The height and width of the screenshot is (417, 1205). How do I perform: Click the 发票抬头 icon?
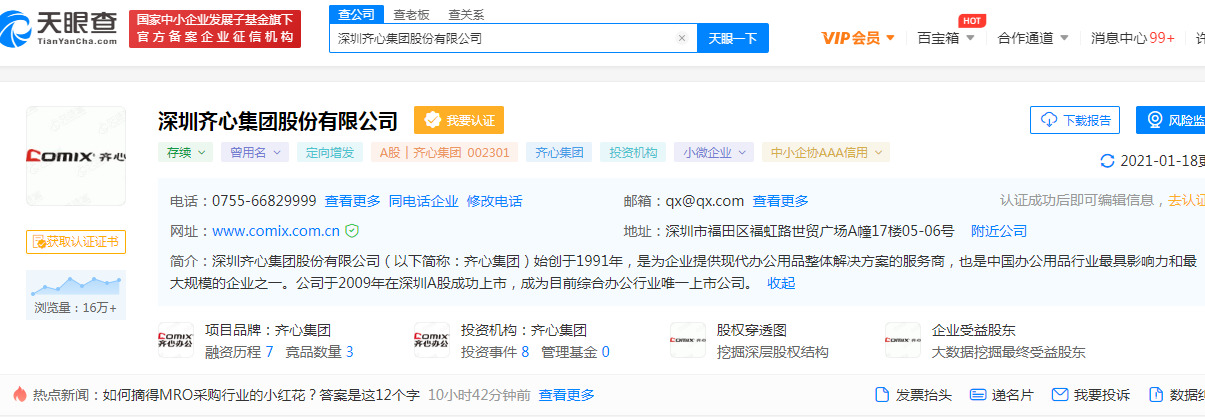882,395
